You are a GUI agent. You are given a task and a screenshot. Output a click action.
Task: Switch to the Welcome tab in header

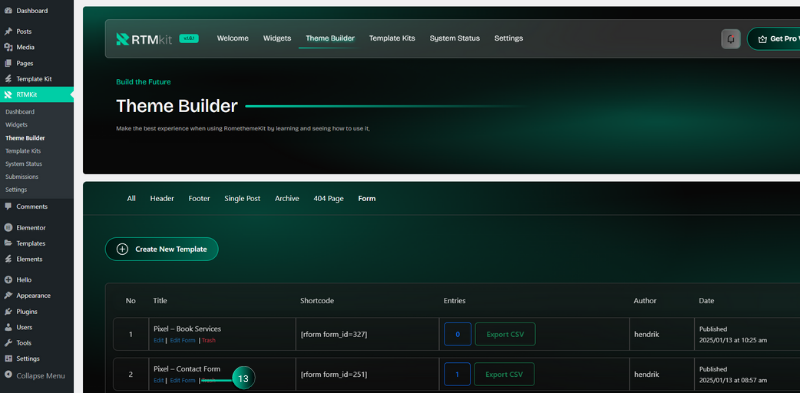pos(233,38)
